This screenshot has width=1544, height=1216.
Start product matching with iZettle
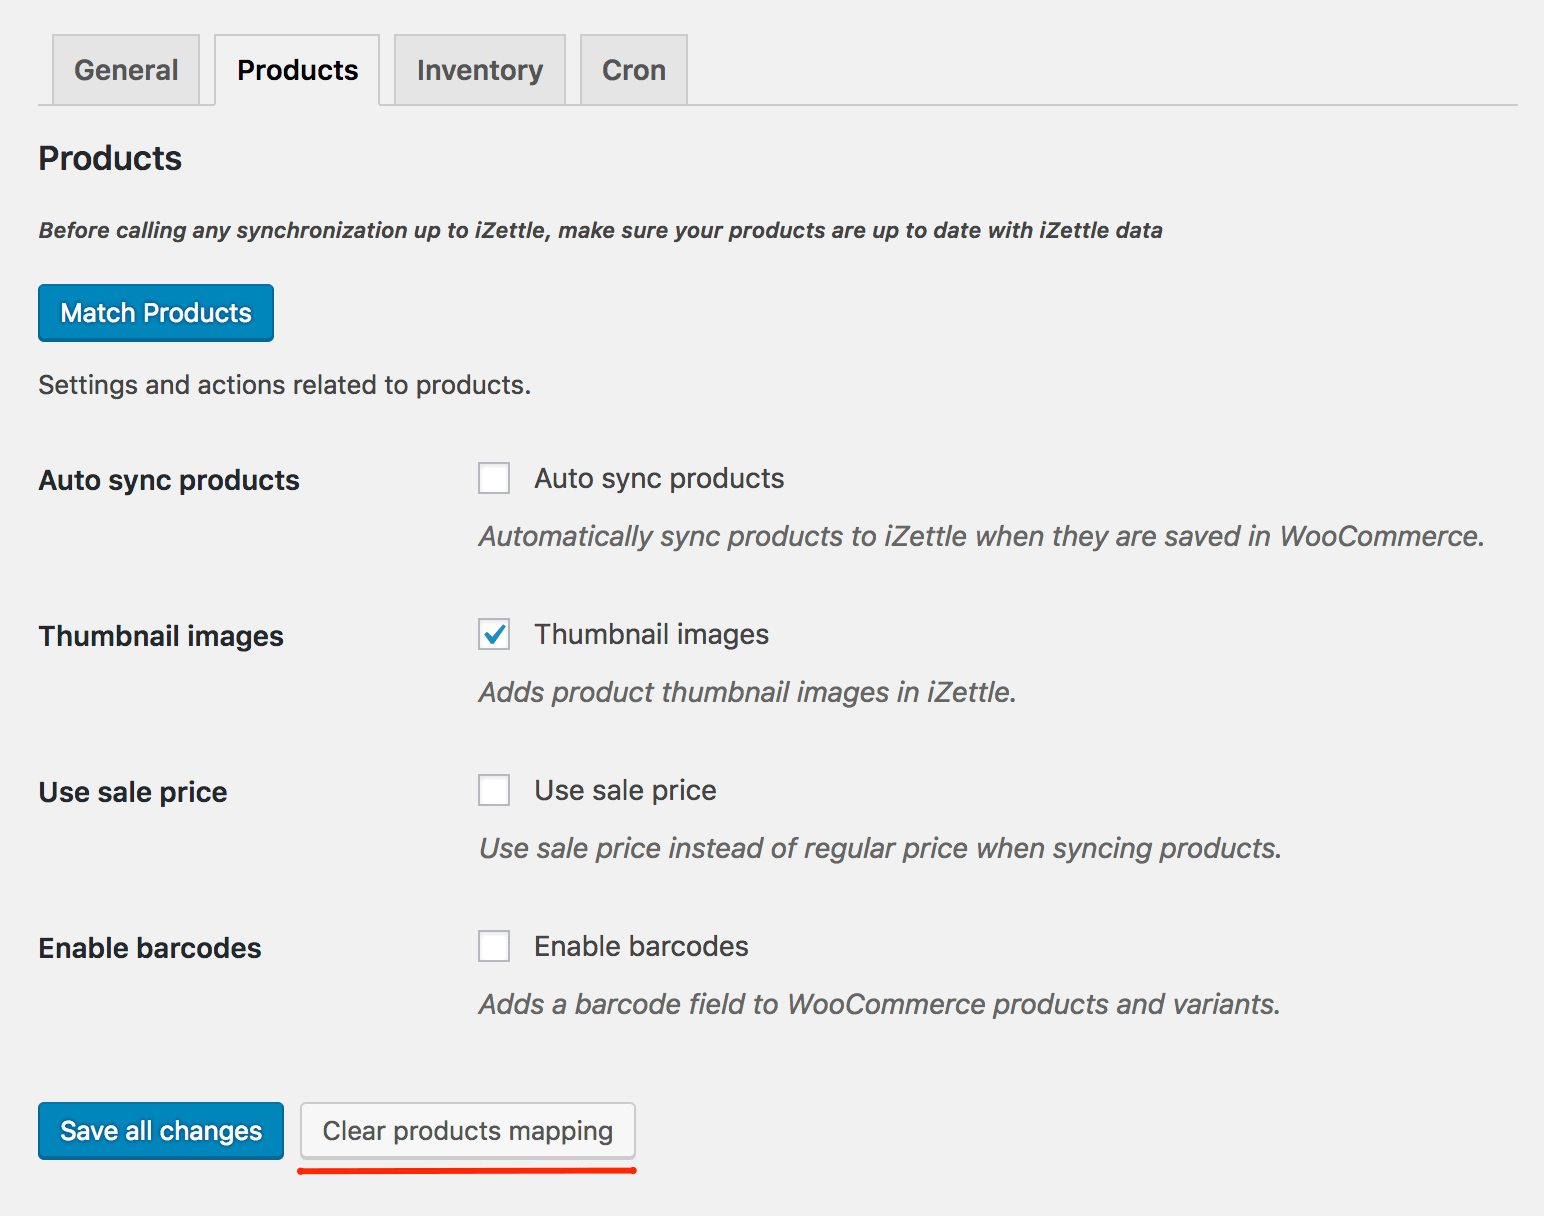[155, 313]
